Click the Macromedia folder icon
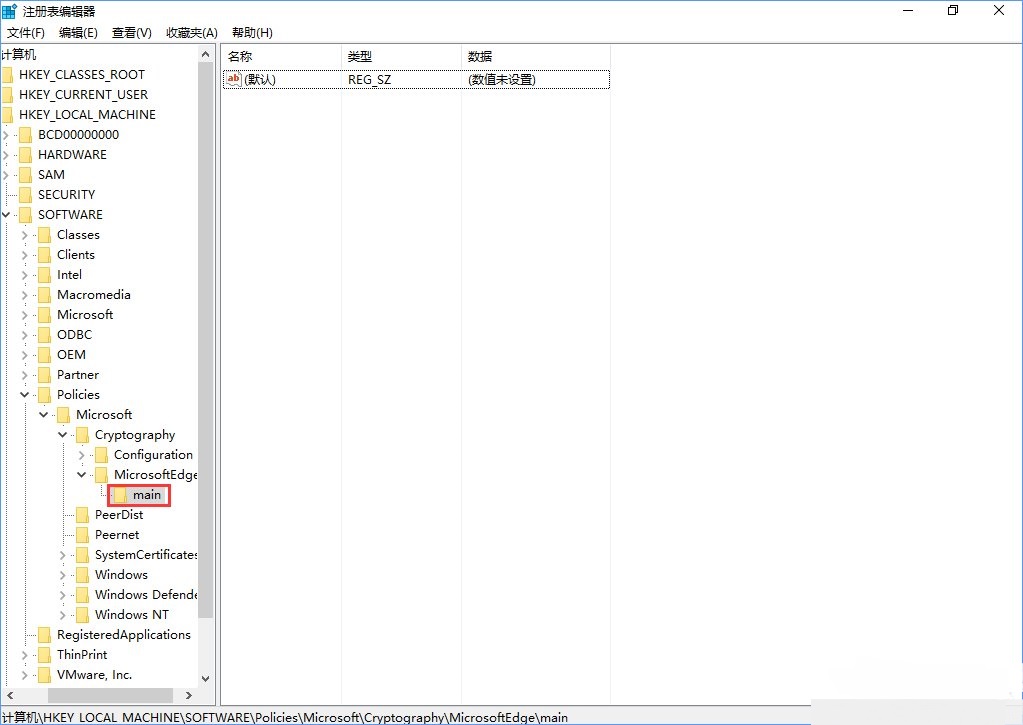The image size is (1023, 725). coord(44,295)
